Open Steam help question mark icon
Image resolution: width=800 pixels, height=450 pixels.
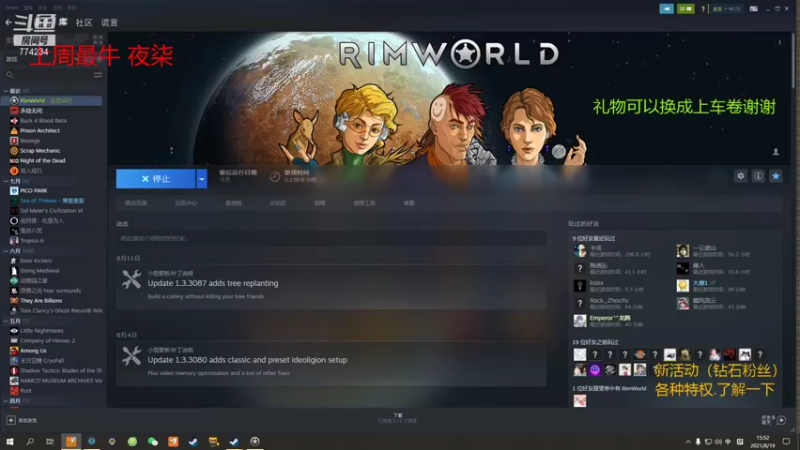click(703, 9)
